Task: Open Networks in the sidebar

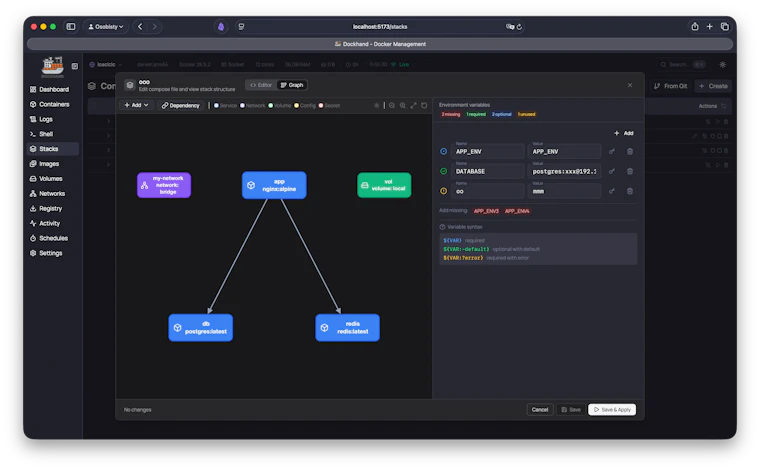Action: tap(48, 194)
